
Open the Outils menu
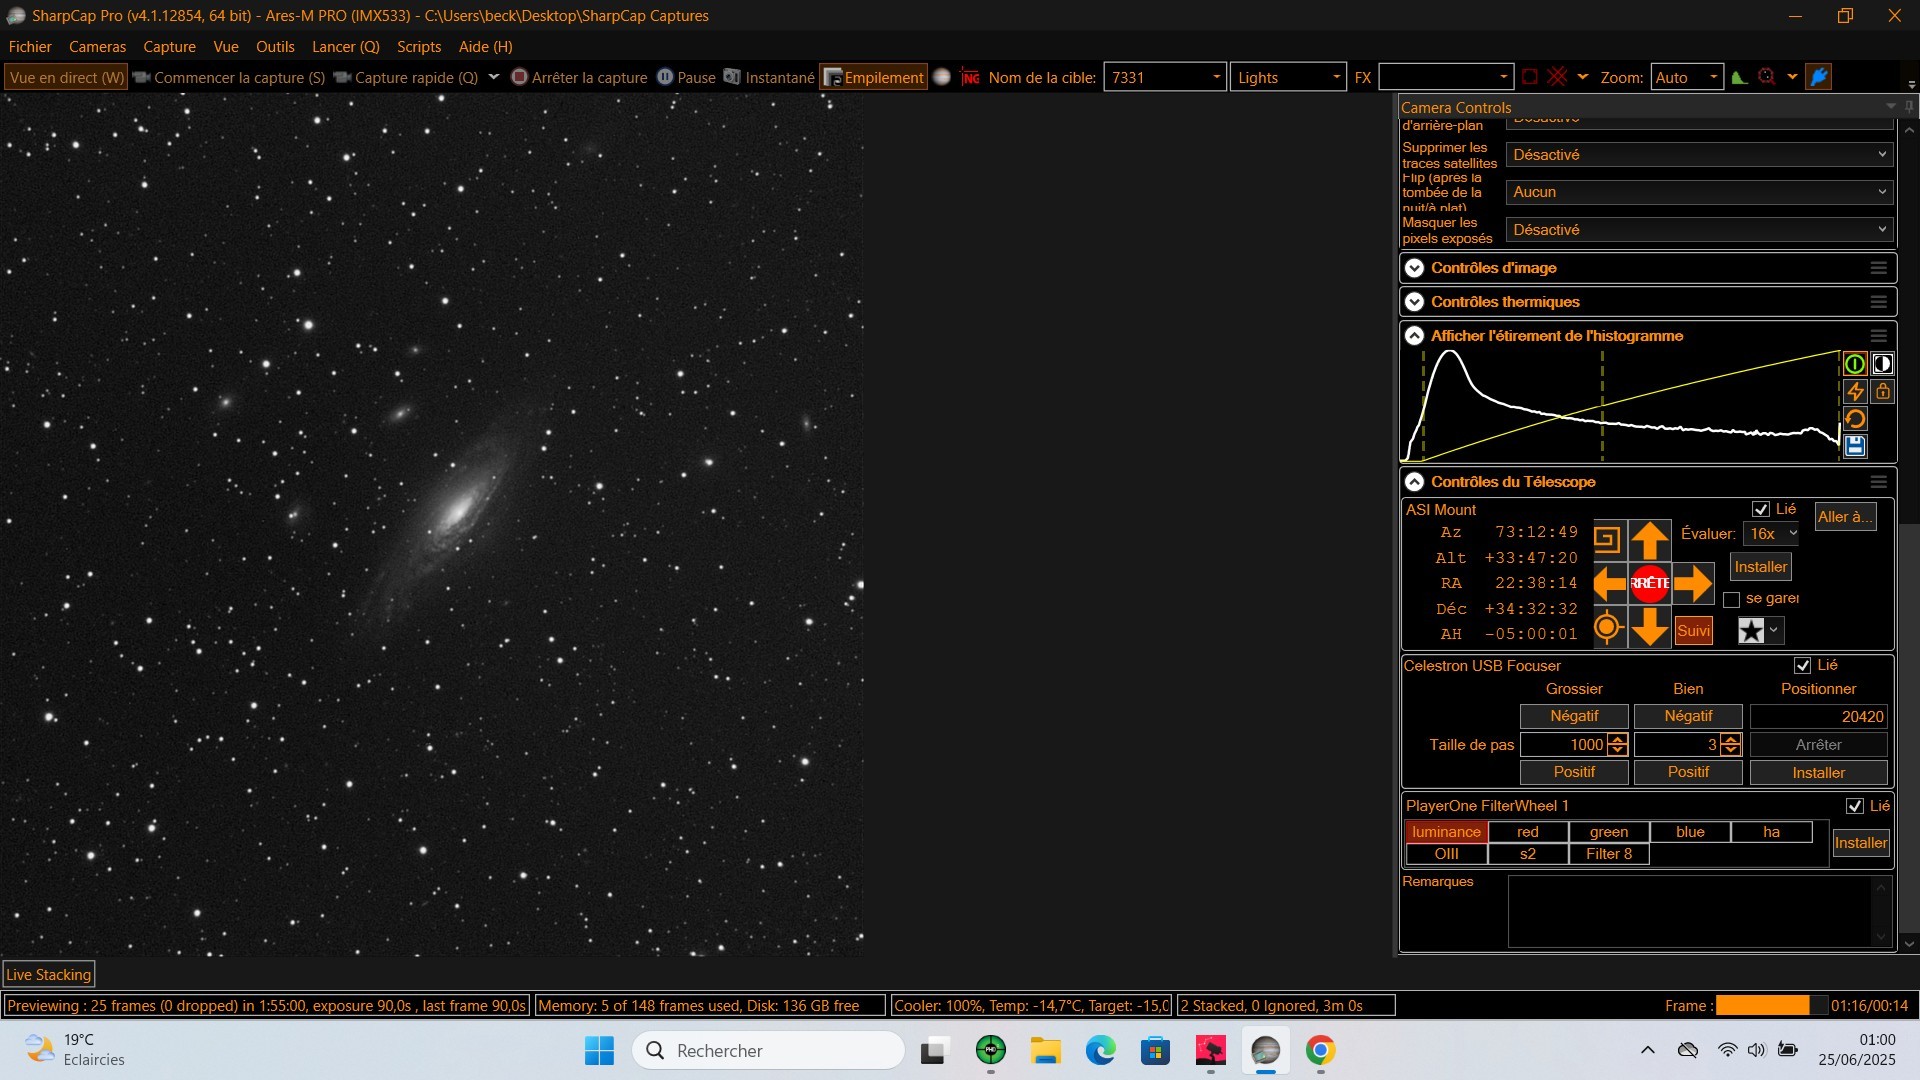coord(275,47)
